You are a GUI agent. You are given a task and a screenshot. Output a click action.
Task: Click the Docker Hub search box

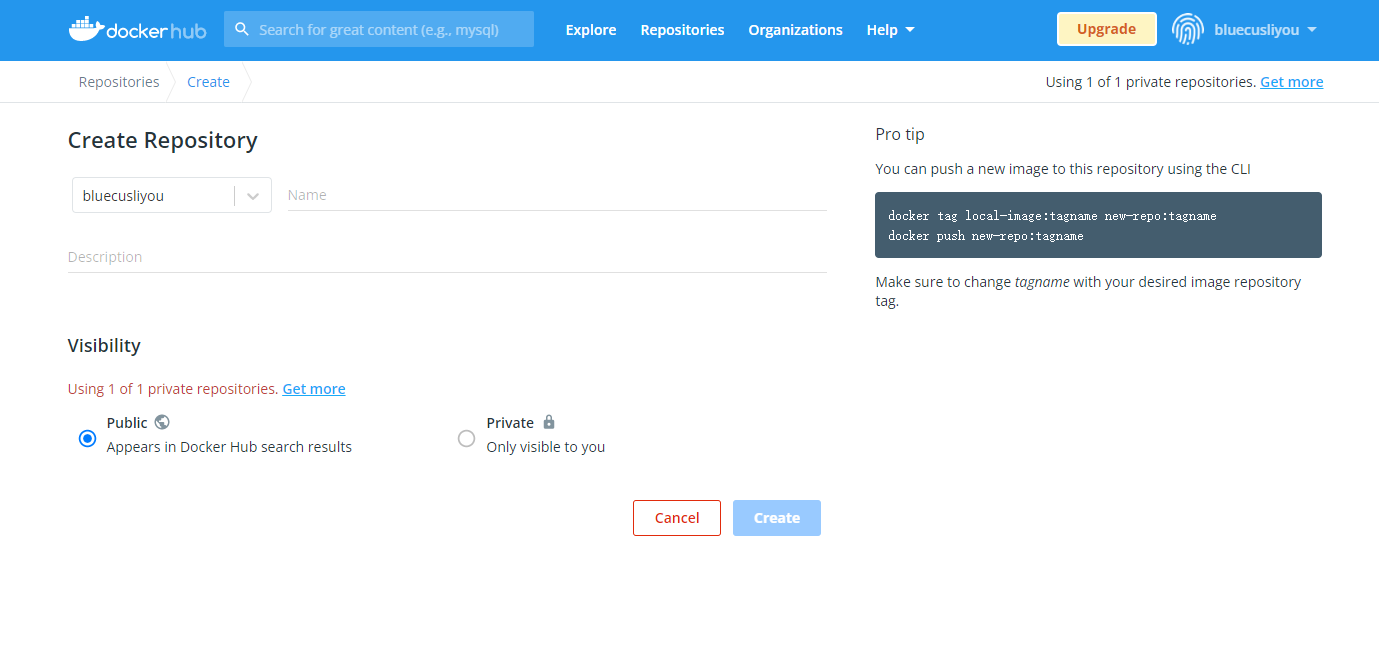379,30
